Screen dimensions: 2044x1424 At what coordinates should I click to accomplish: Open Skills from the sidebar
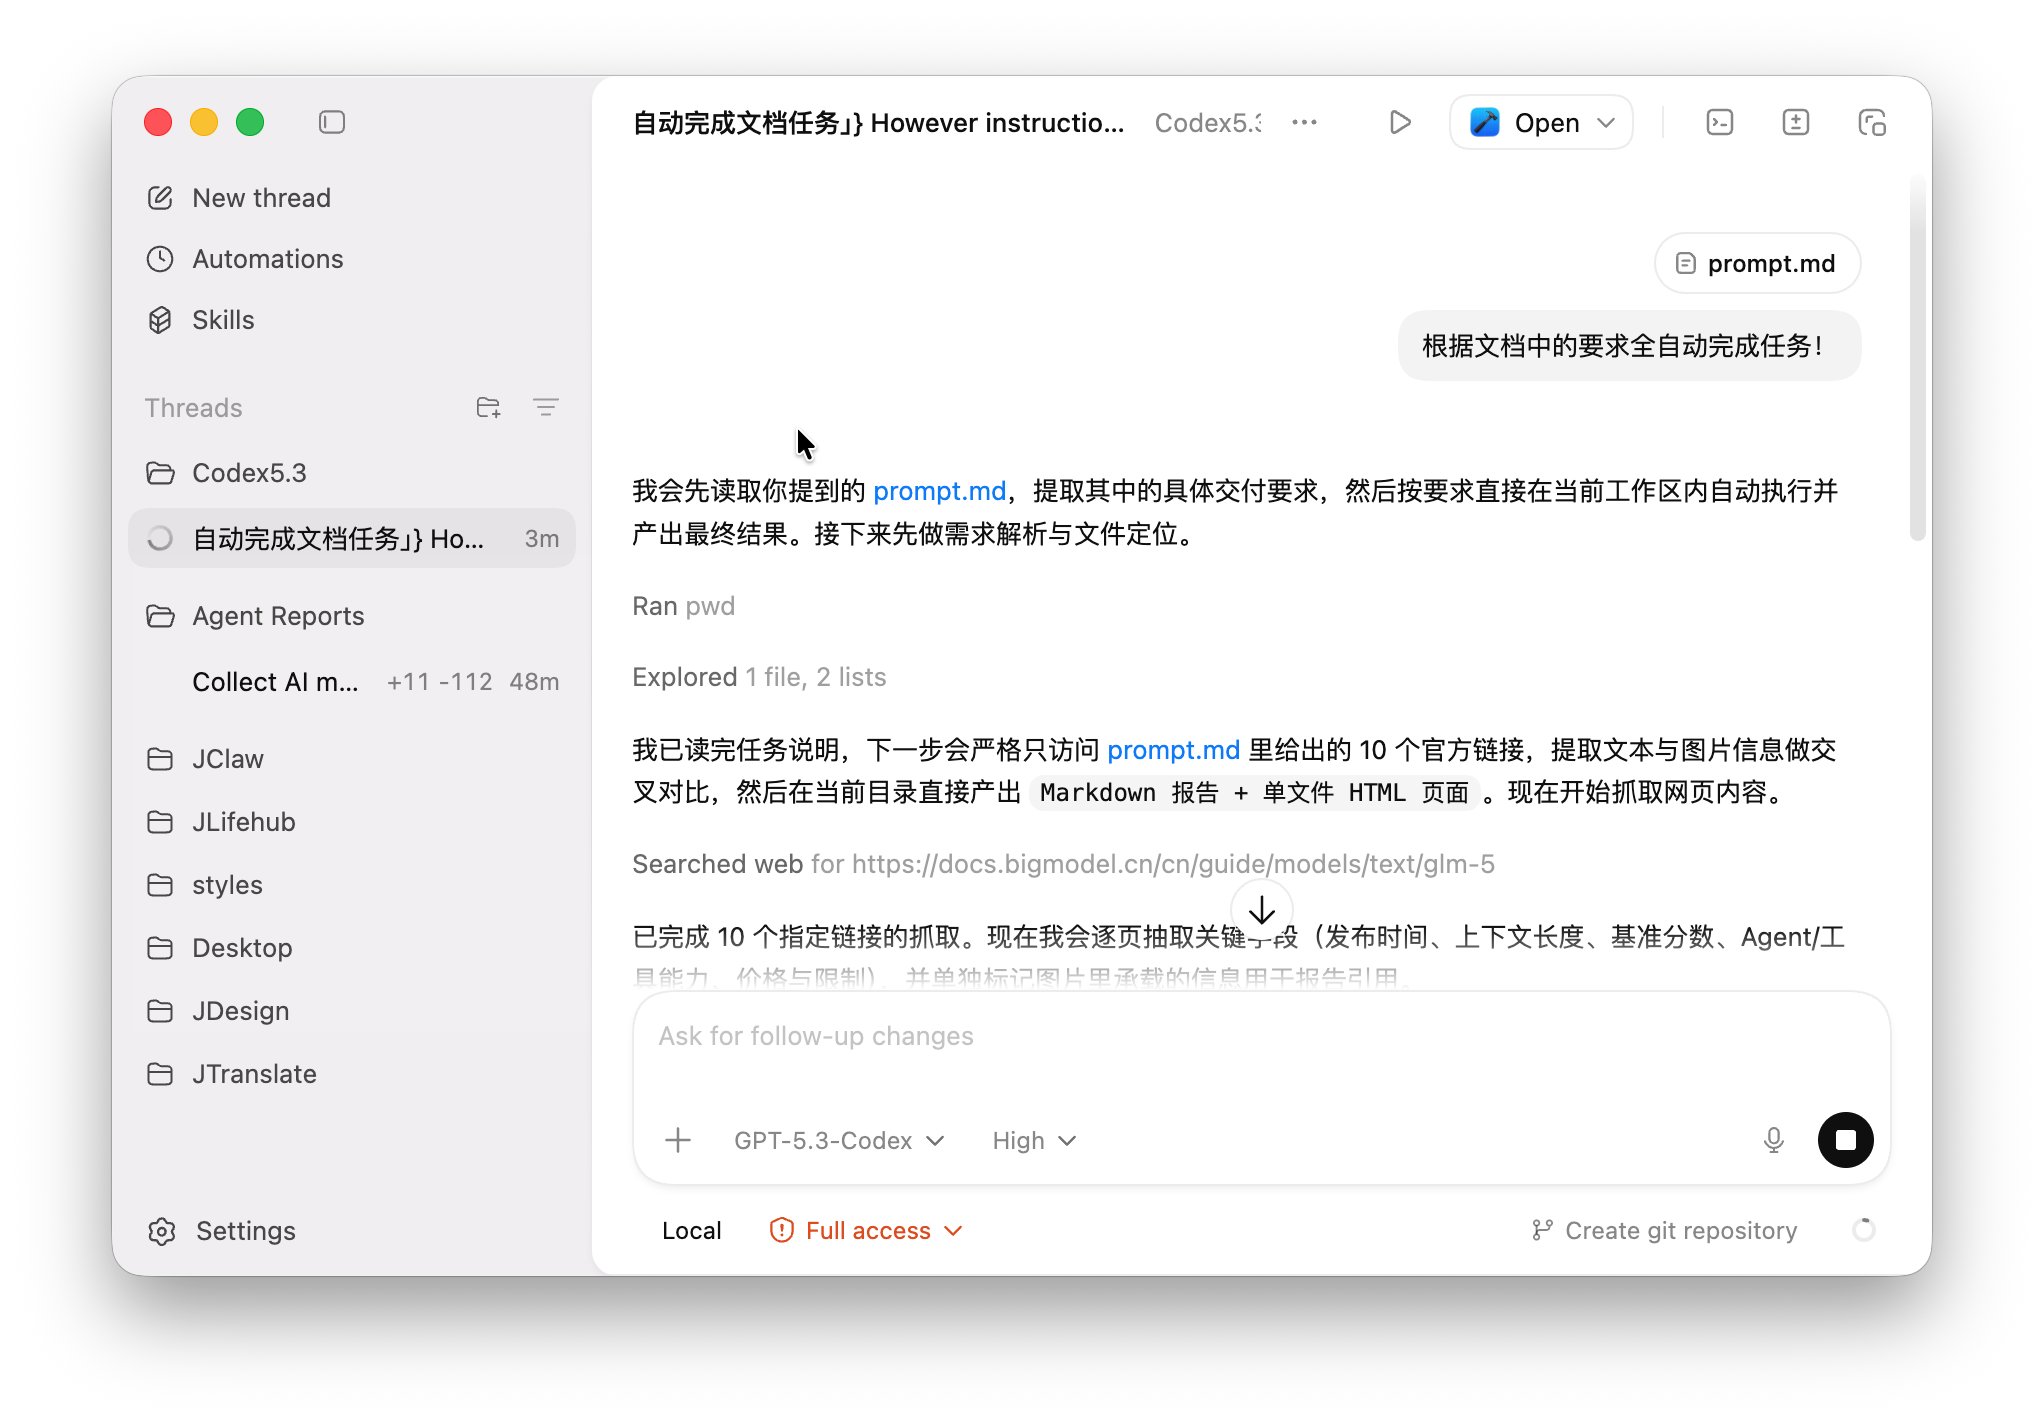coord(223,320)
